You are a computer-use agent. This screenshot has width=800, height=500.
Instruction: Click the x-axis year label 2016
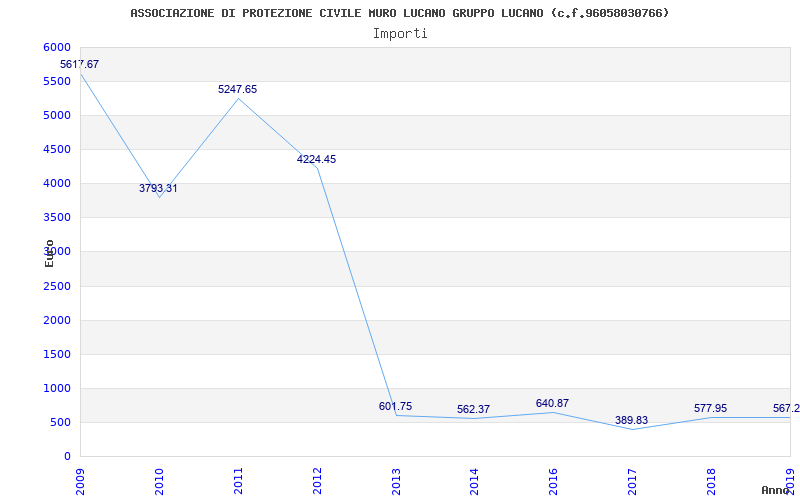(x=554, y=481)
